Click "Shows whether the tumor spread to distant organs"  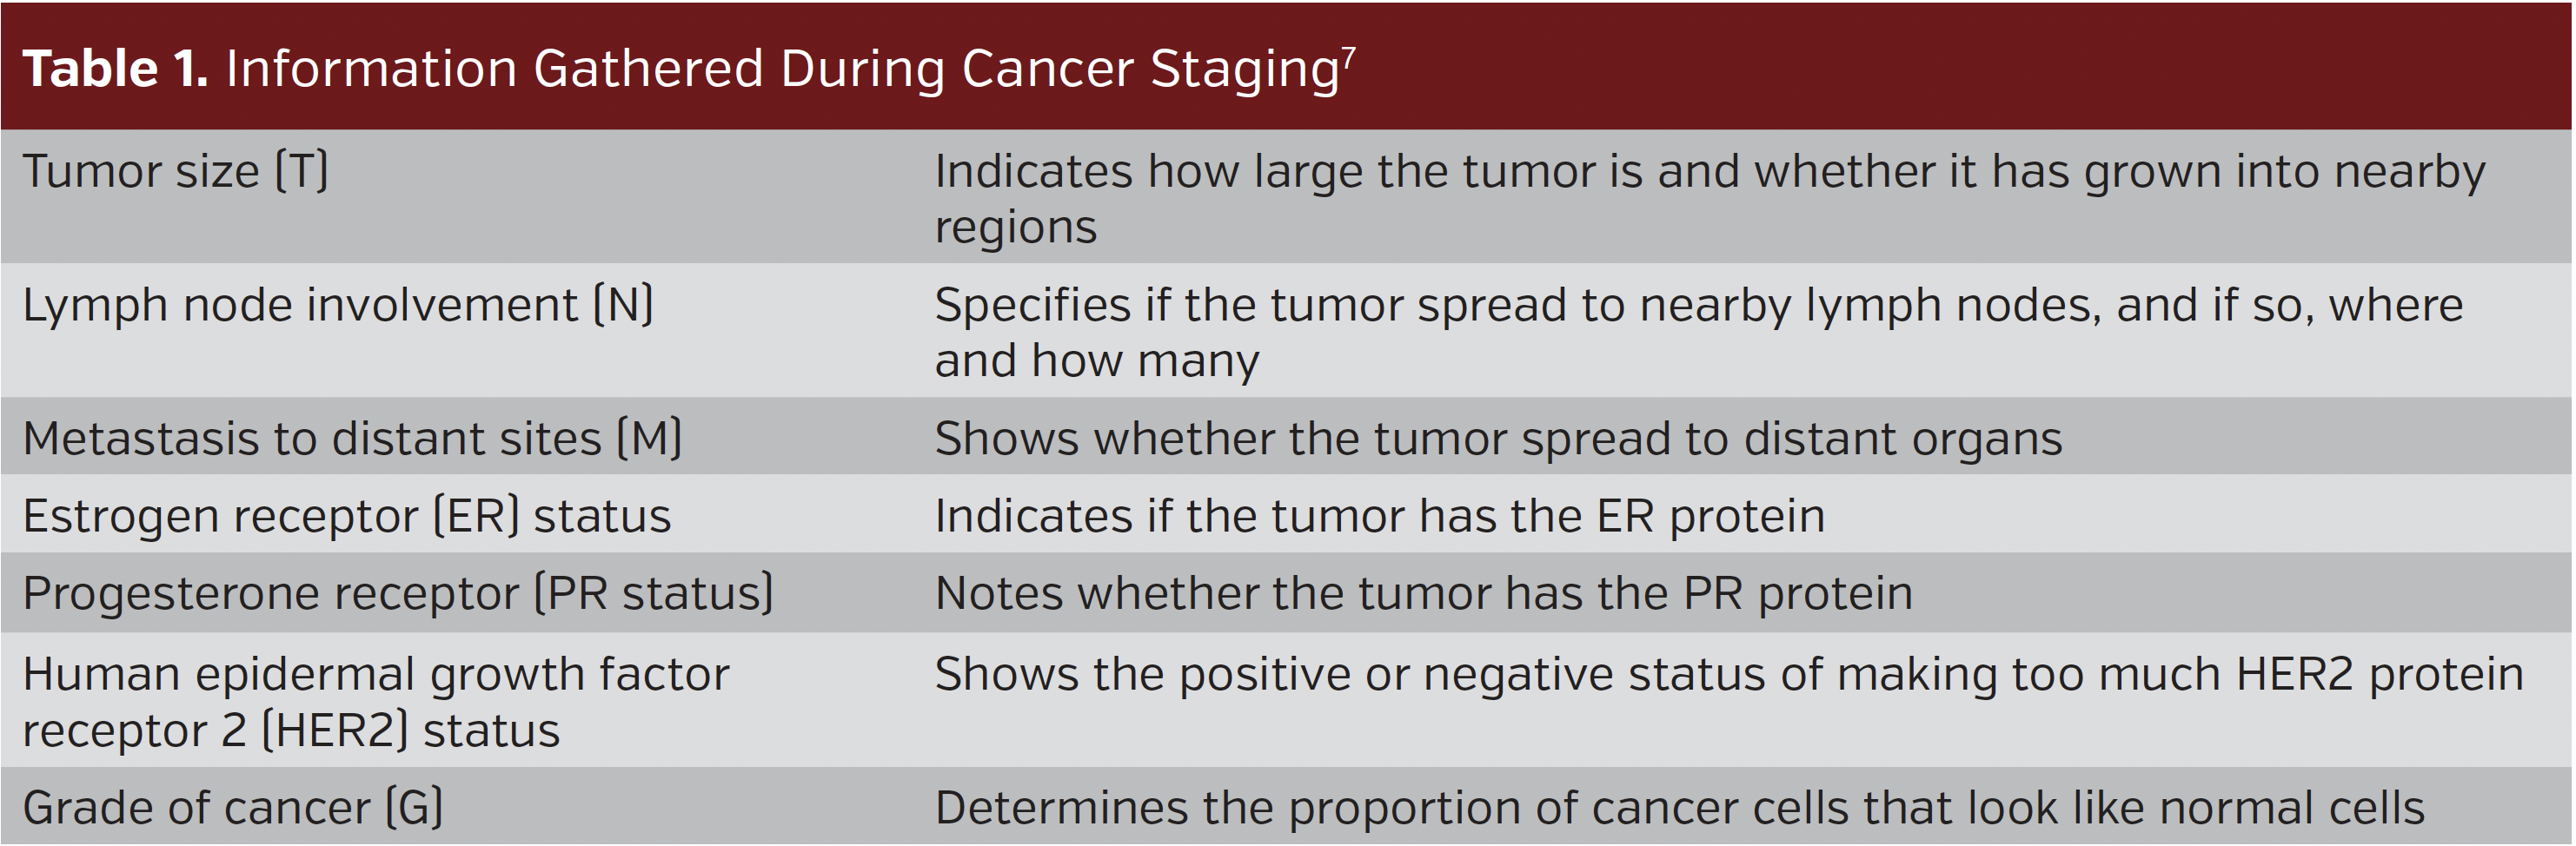tap(1498, 439)
